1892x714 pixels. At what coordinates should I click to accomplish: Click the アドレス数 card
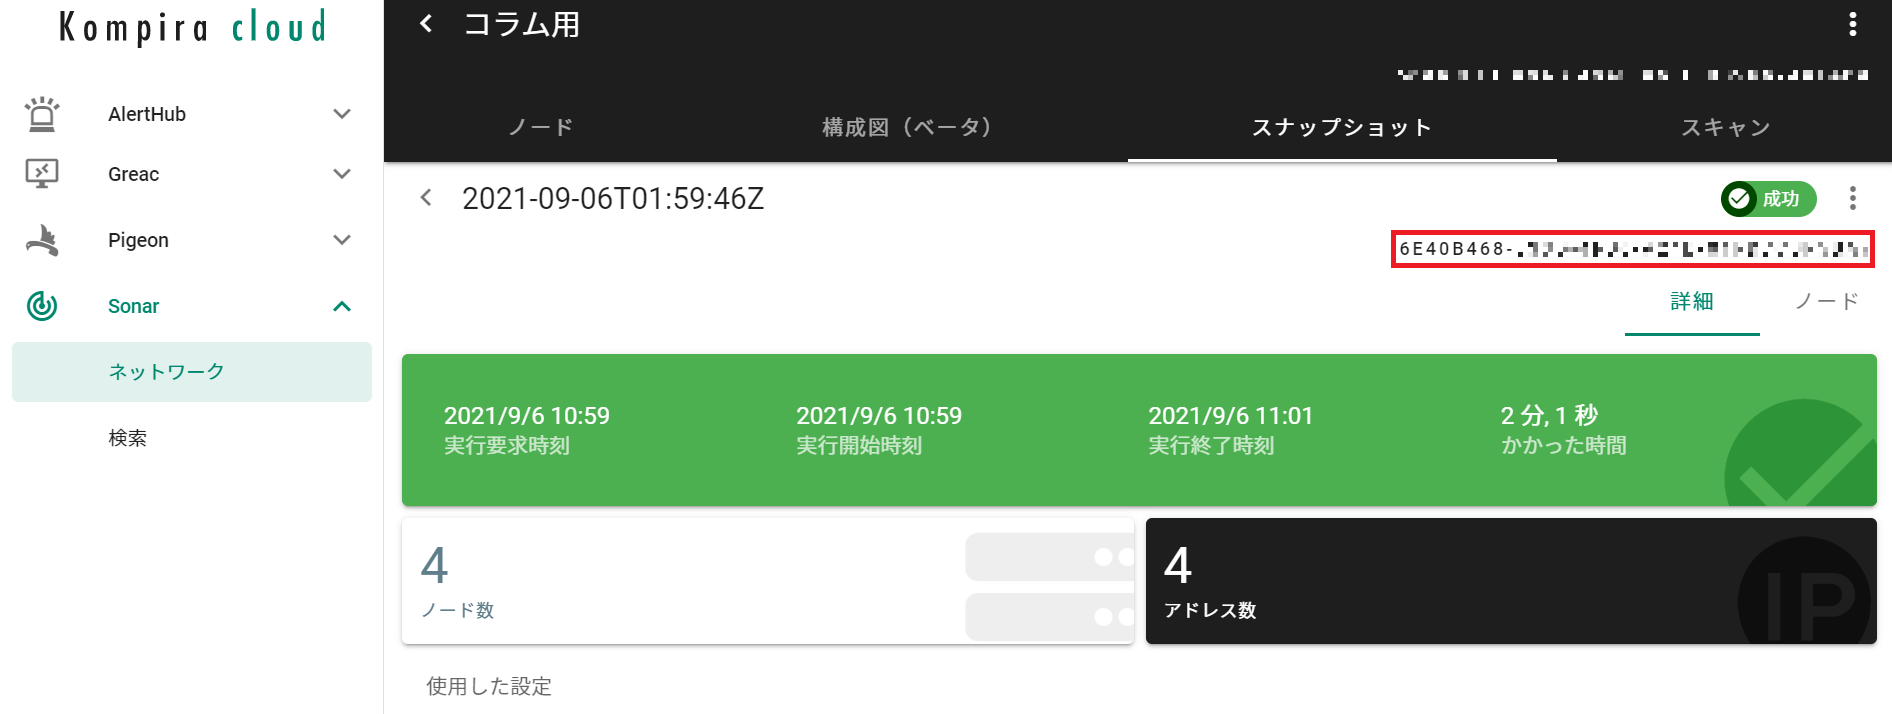click(1510, 581)
